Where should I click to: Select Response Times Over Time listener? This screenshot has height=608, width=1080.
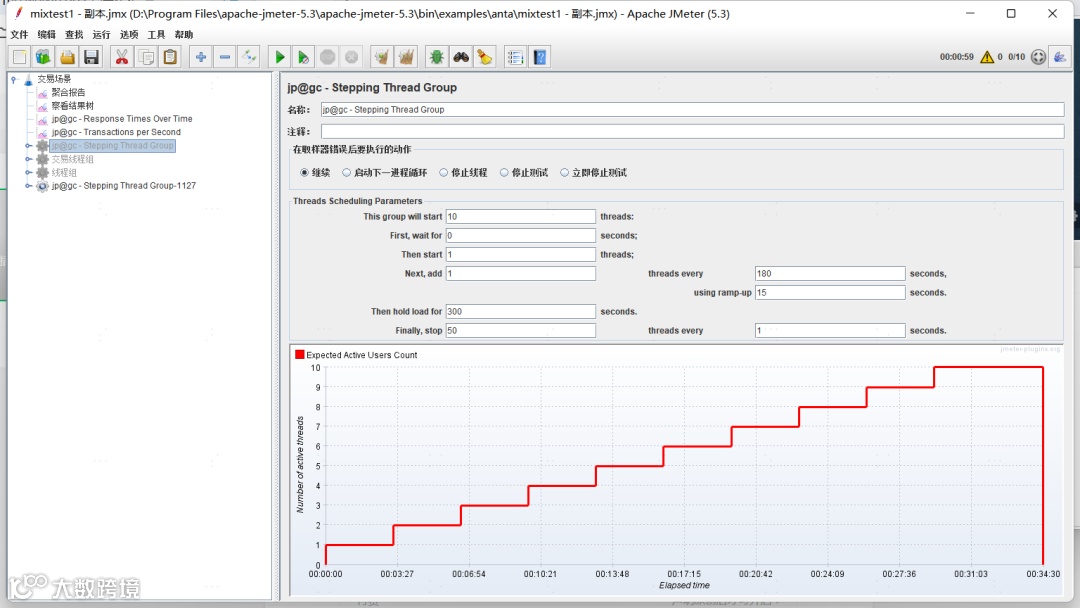point(122,119)
